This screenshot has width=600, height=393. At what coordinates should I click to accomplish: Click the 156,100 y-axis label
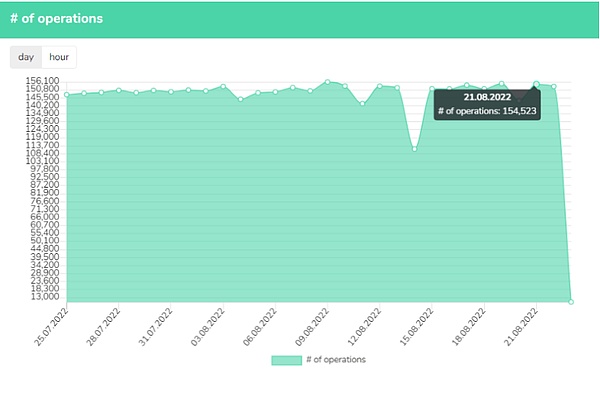(42, 81)
